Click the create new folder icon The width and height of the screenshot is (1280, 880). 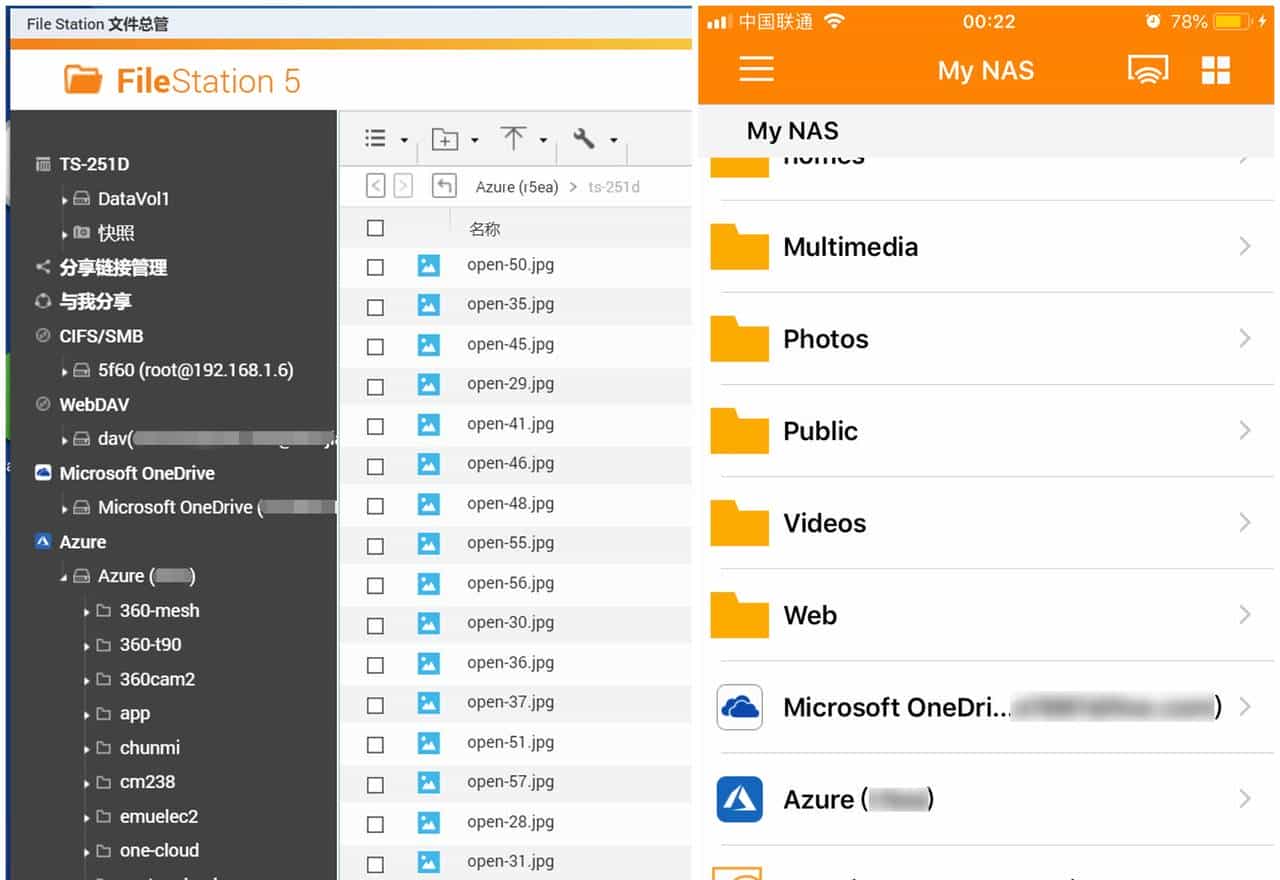point(445,140)
